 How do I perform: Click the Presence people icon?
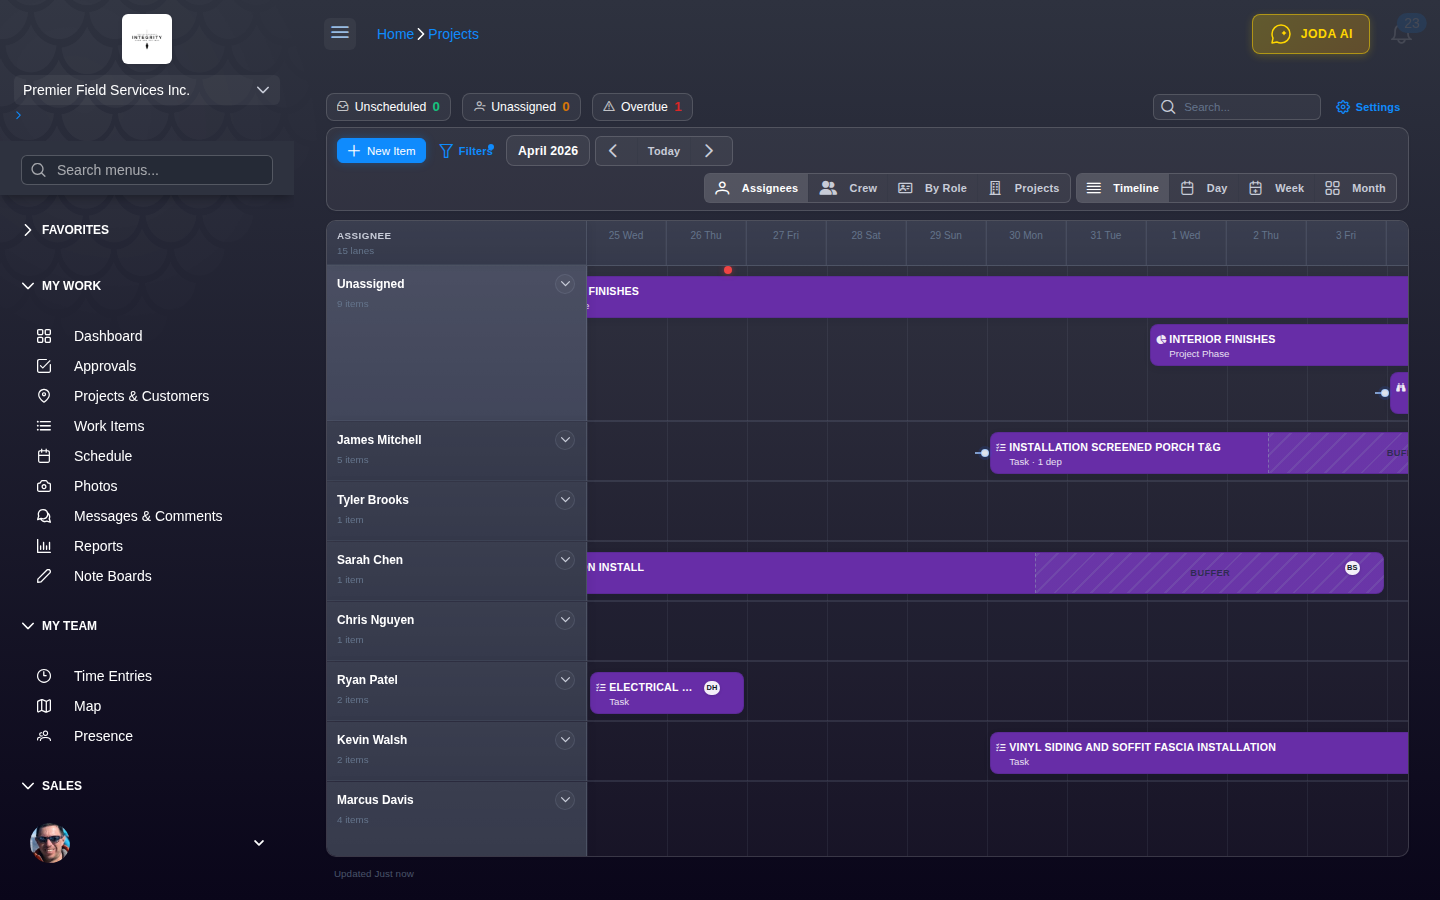(x=44, y=736)
